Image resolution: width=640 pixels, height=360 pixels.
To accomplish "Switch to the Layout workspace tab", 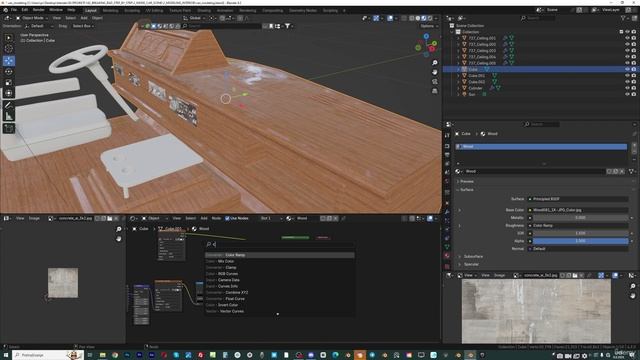I will coord(91,11).
